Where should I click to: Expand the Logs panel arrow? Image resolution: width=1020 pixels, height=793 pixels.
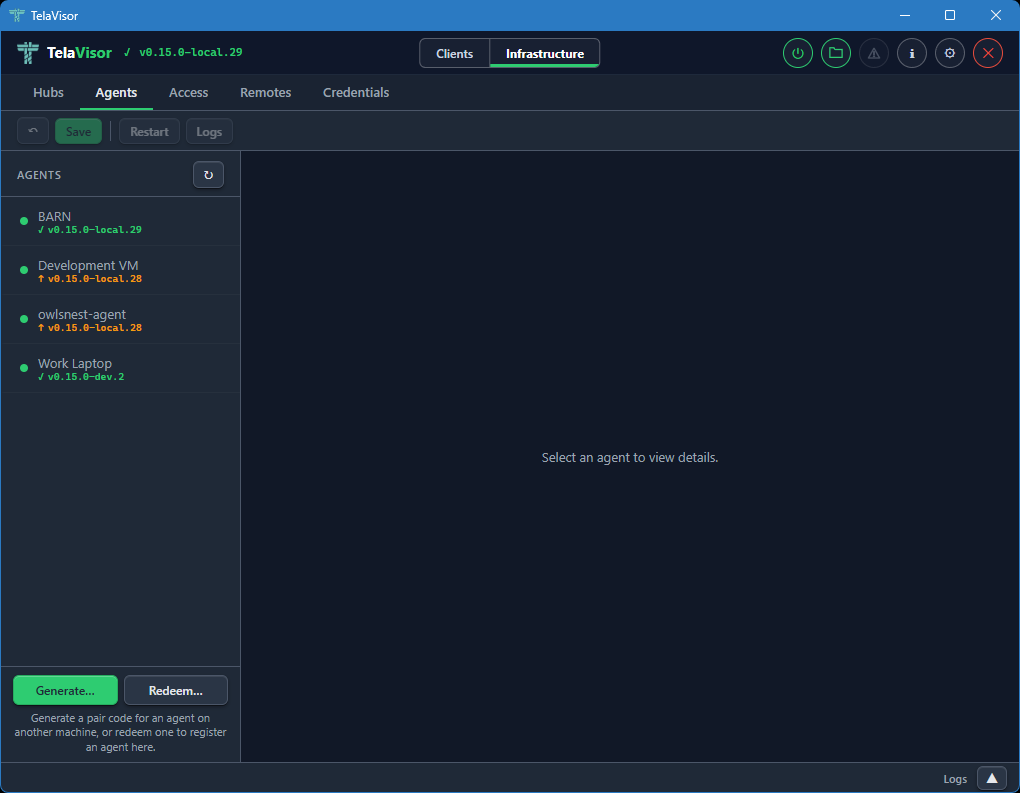pyautogui.click(x=991, y=779)
